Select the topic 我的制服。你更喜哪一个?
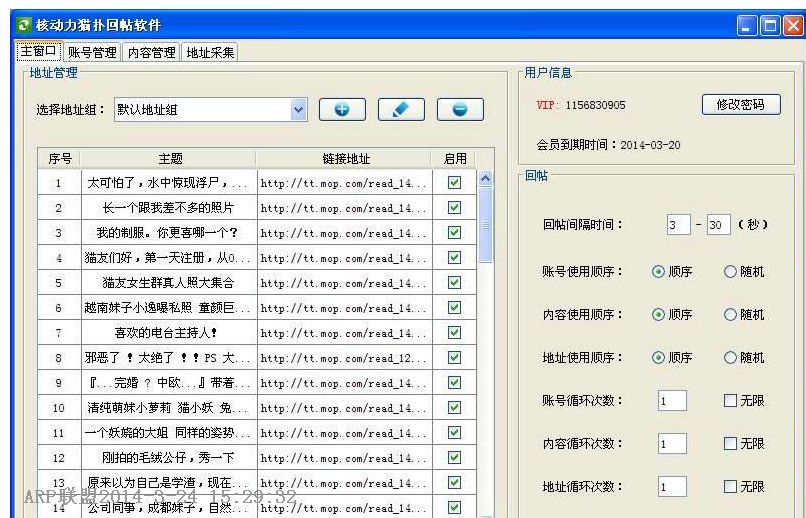Viewport: 806px width, 518px height. [168, 233]
